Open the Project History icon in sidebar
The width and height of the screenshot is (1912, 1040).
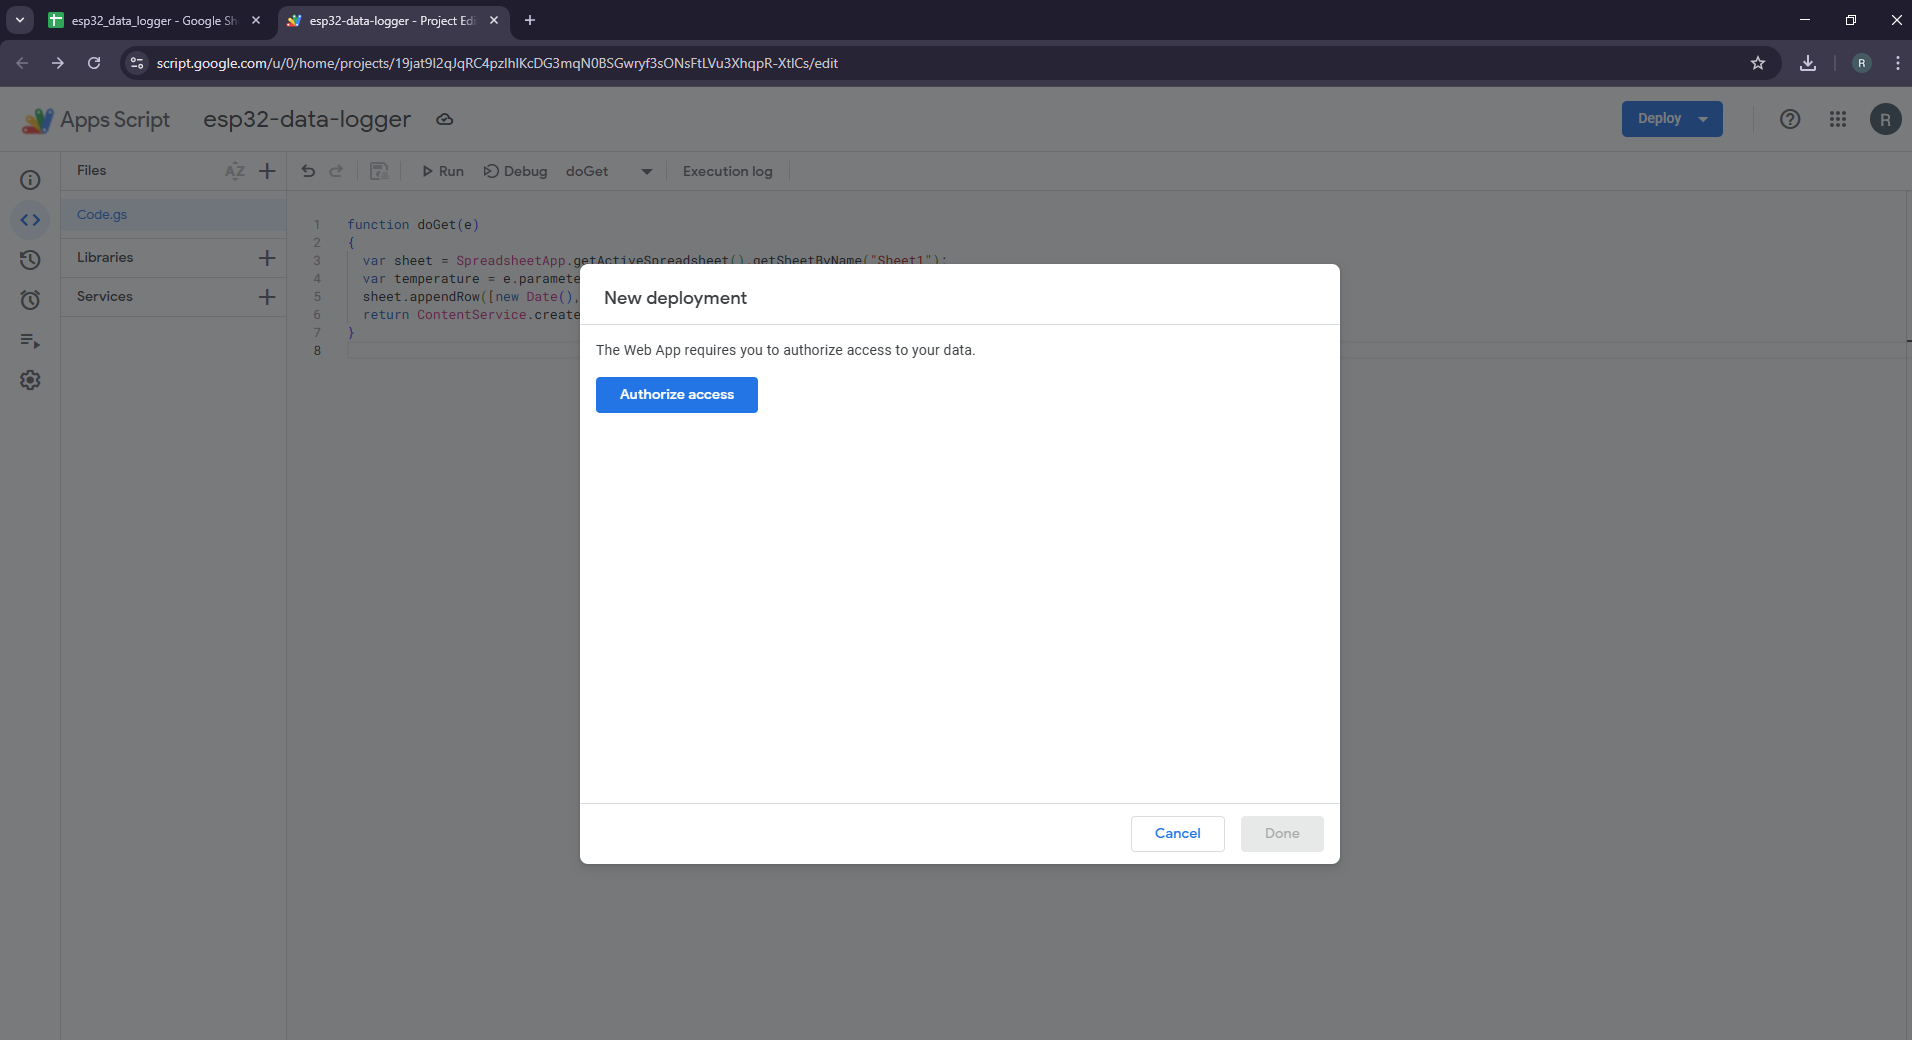click(x=30, y=260)
